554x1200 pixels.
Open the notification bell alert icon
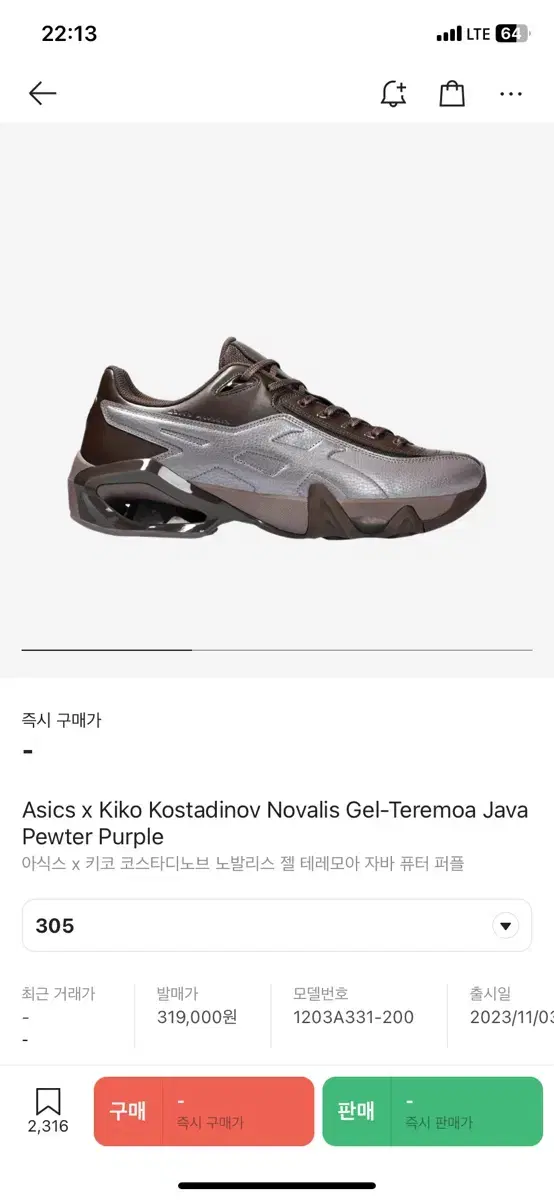[x=394, y=94]
